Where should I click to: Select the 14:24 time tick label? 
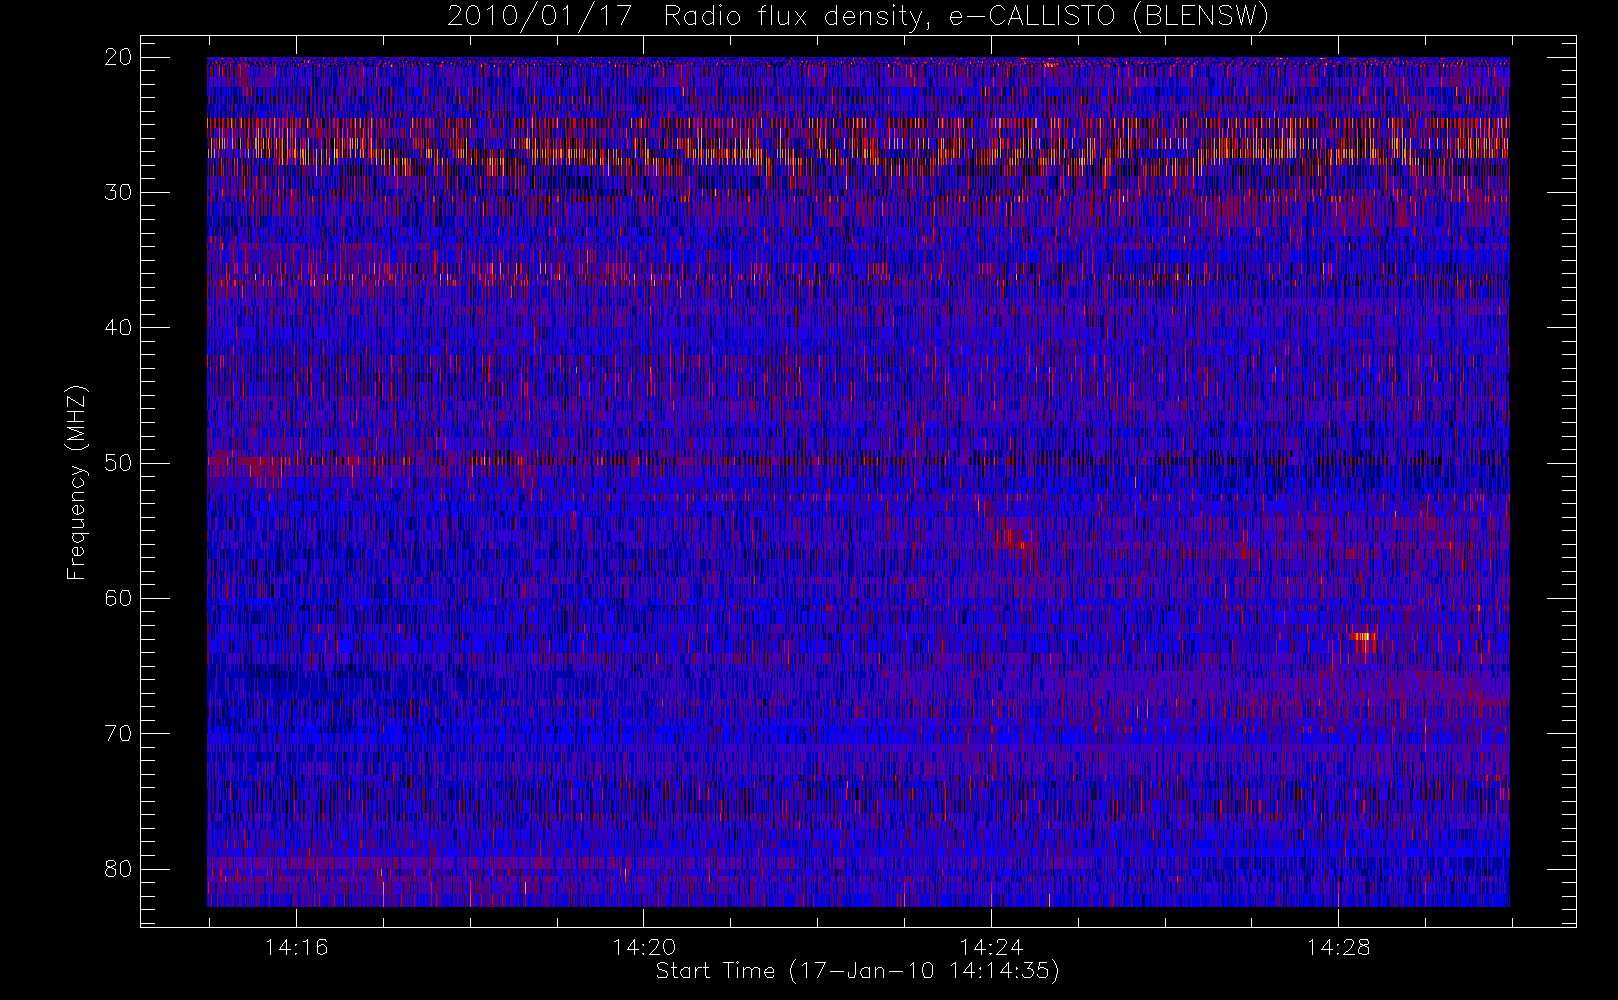point(991,947)
